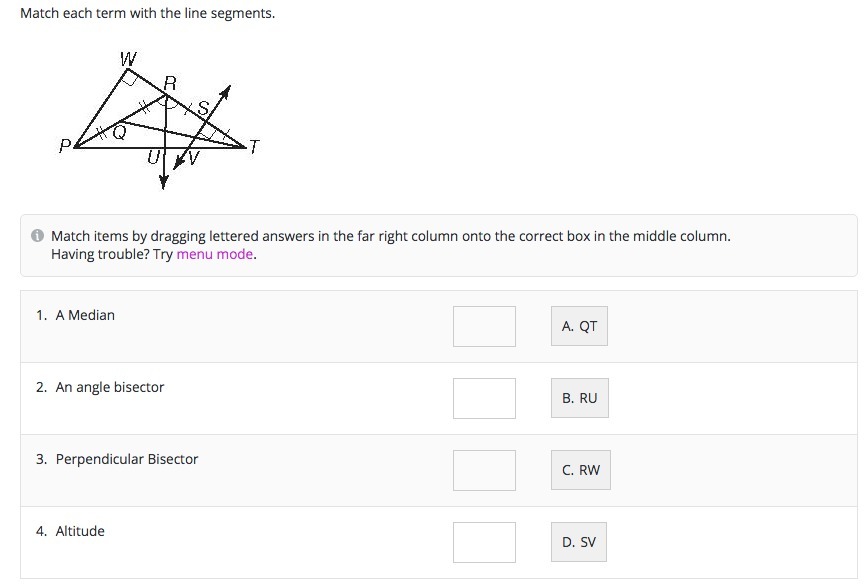Open the menu mode link
Viewport: 867px width, 584px height.
point(215,255)
